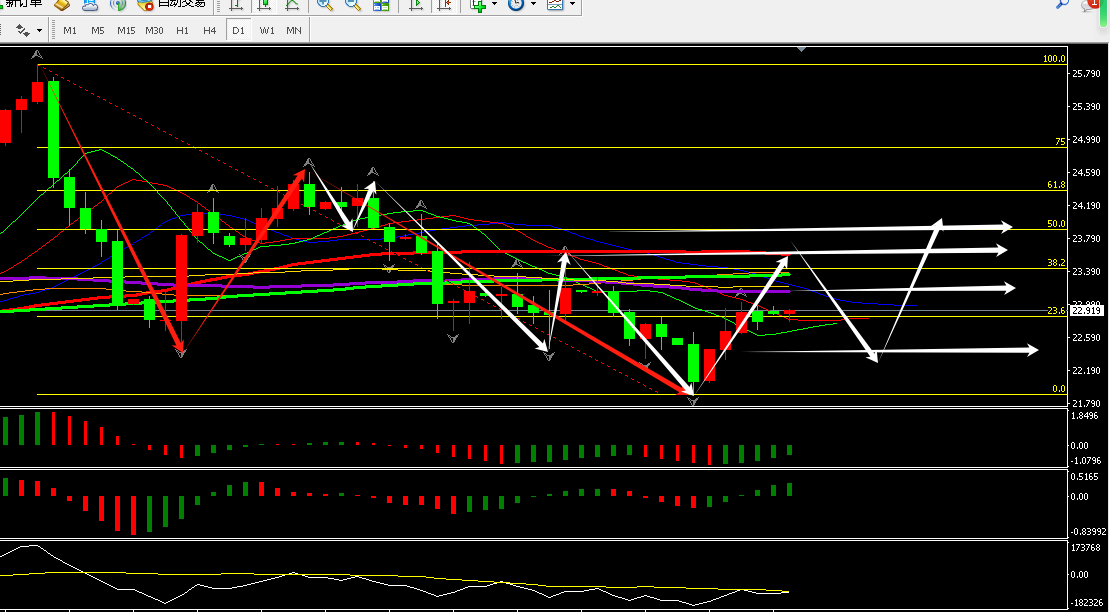The width and height of the screenshot is (1110, 612).
Task: Switch chart to candlestick display
Action: tap(263, 5)
